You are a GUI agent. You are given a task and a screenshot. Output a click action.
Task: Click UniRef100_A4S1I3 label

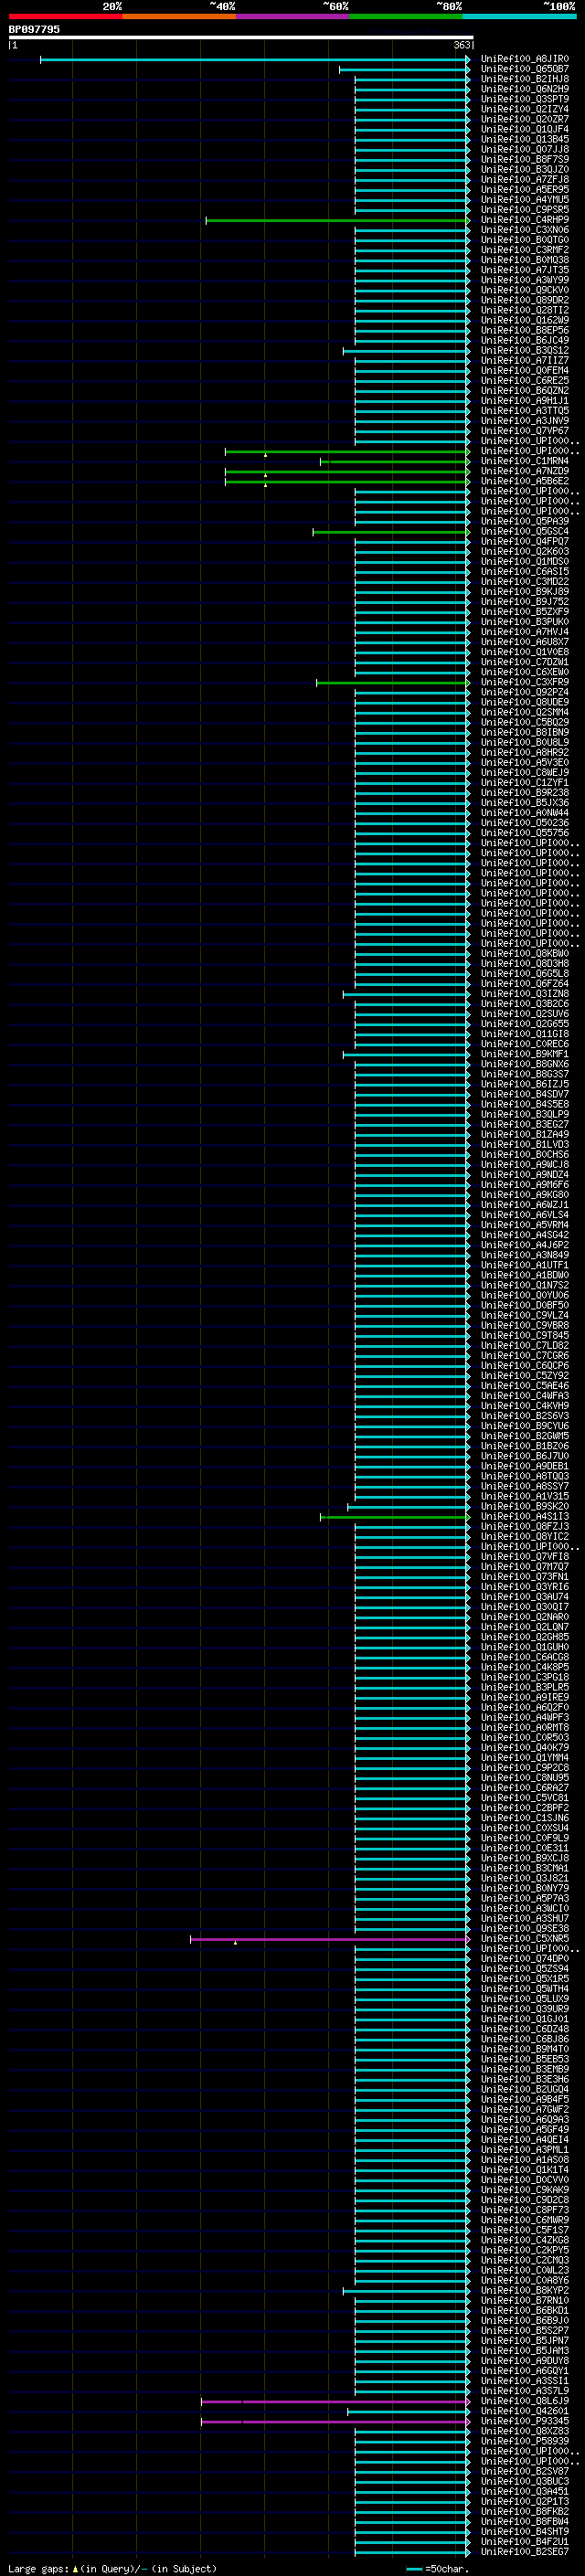525,1517
